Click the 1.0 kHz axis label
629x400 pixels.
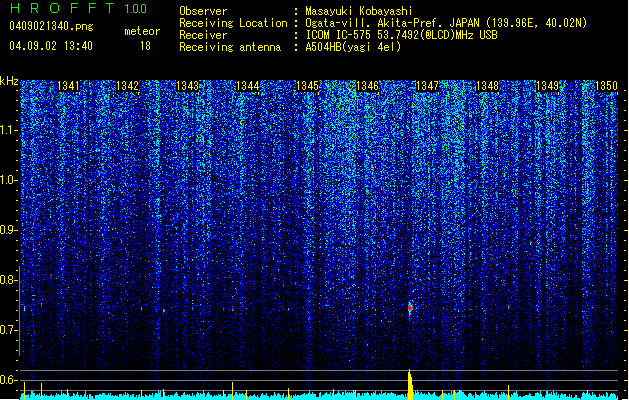pyautogui.click(x=9, y=180)
